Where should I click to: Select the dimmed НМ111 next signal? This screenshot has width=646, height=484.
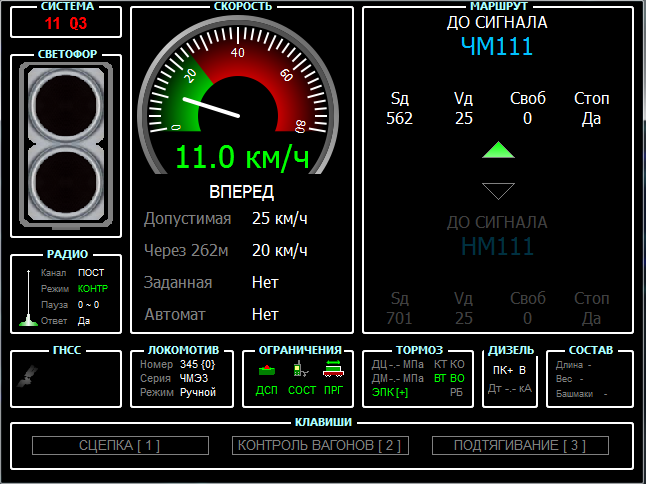[497, 246]
